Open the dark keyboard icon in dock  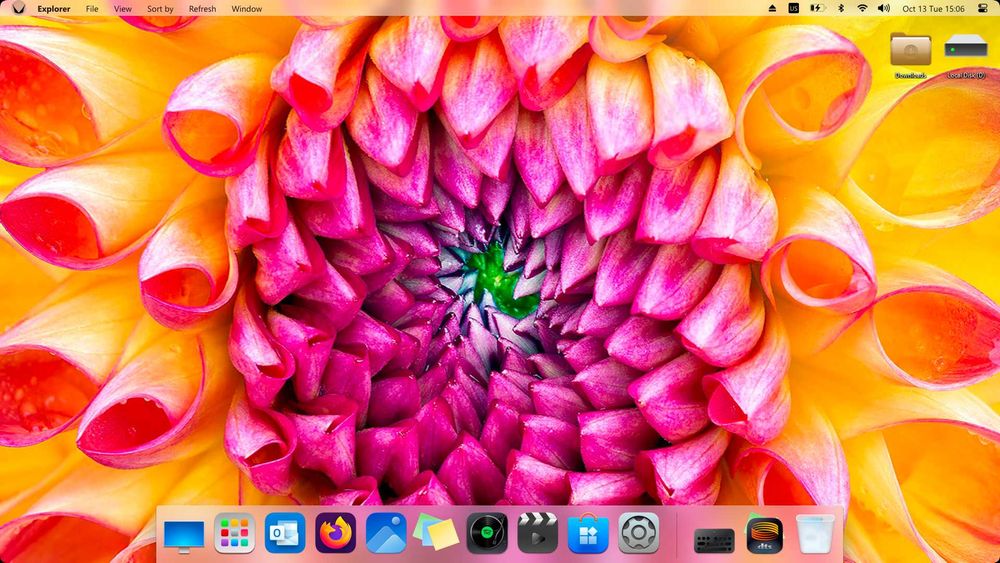click(x=714, y=541)
